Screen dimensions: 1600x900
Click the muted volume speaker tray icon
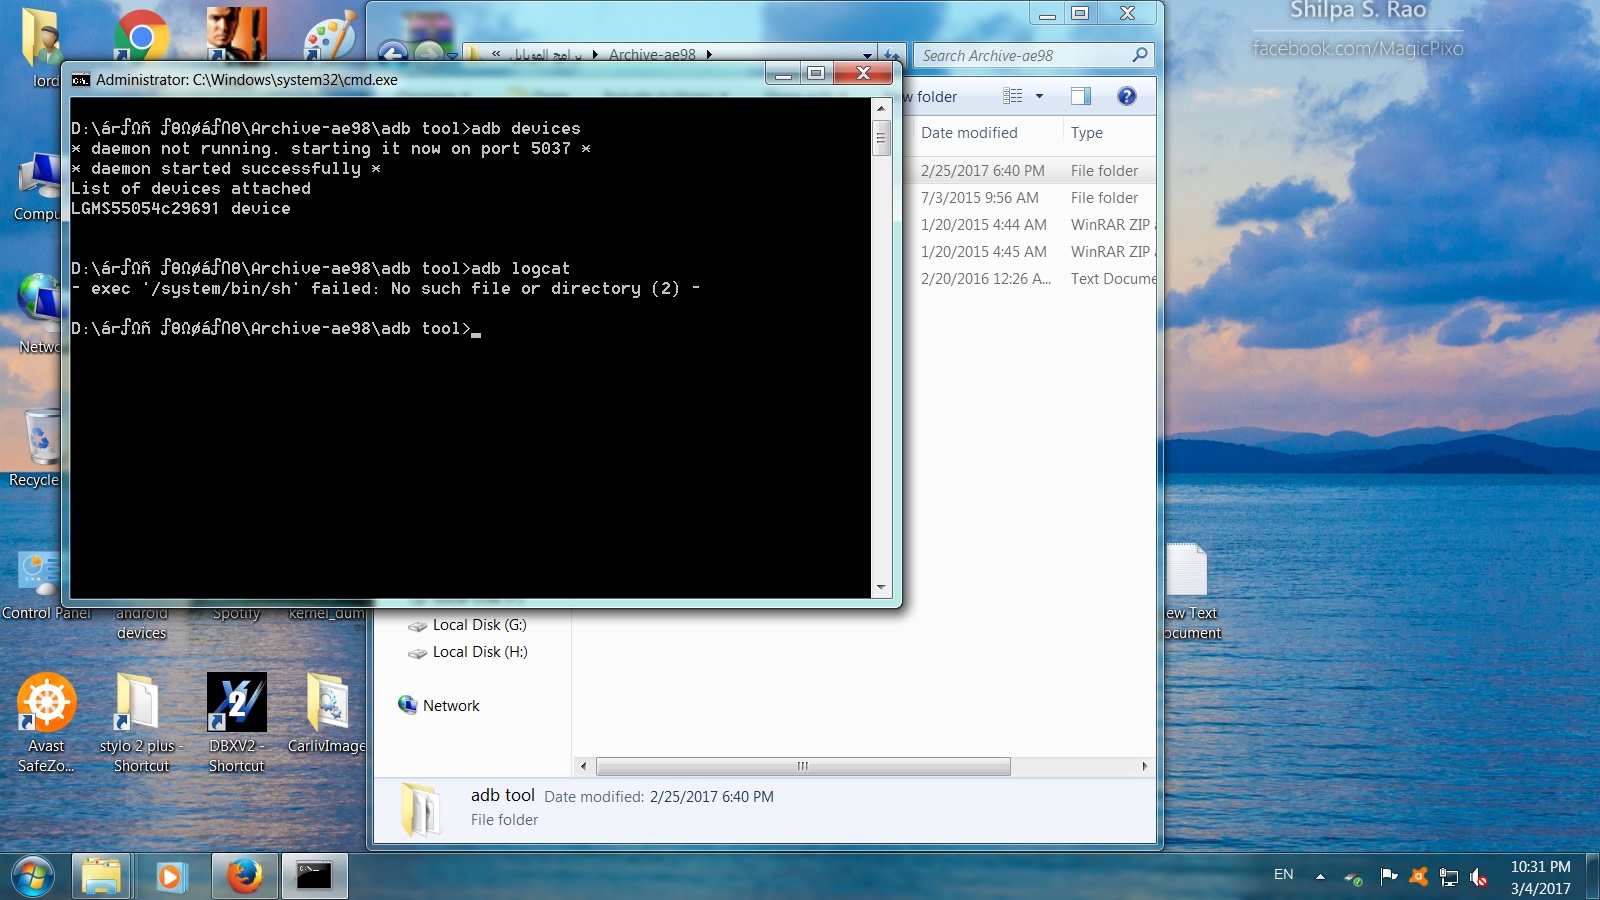tap(1479, 877)
